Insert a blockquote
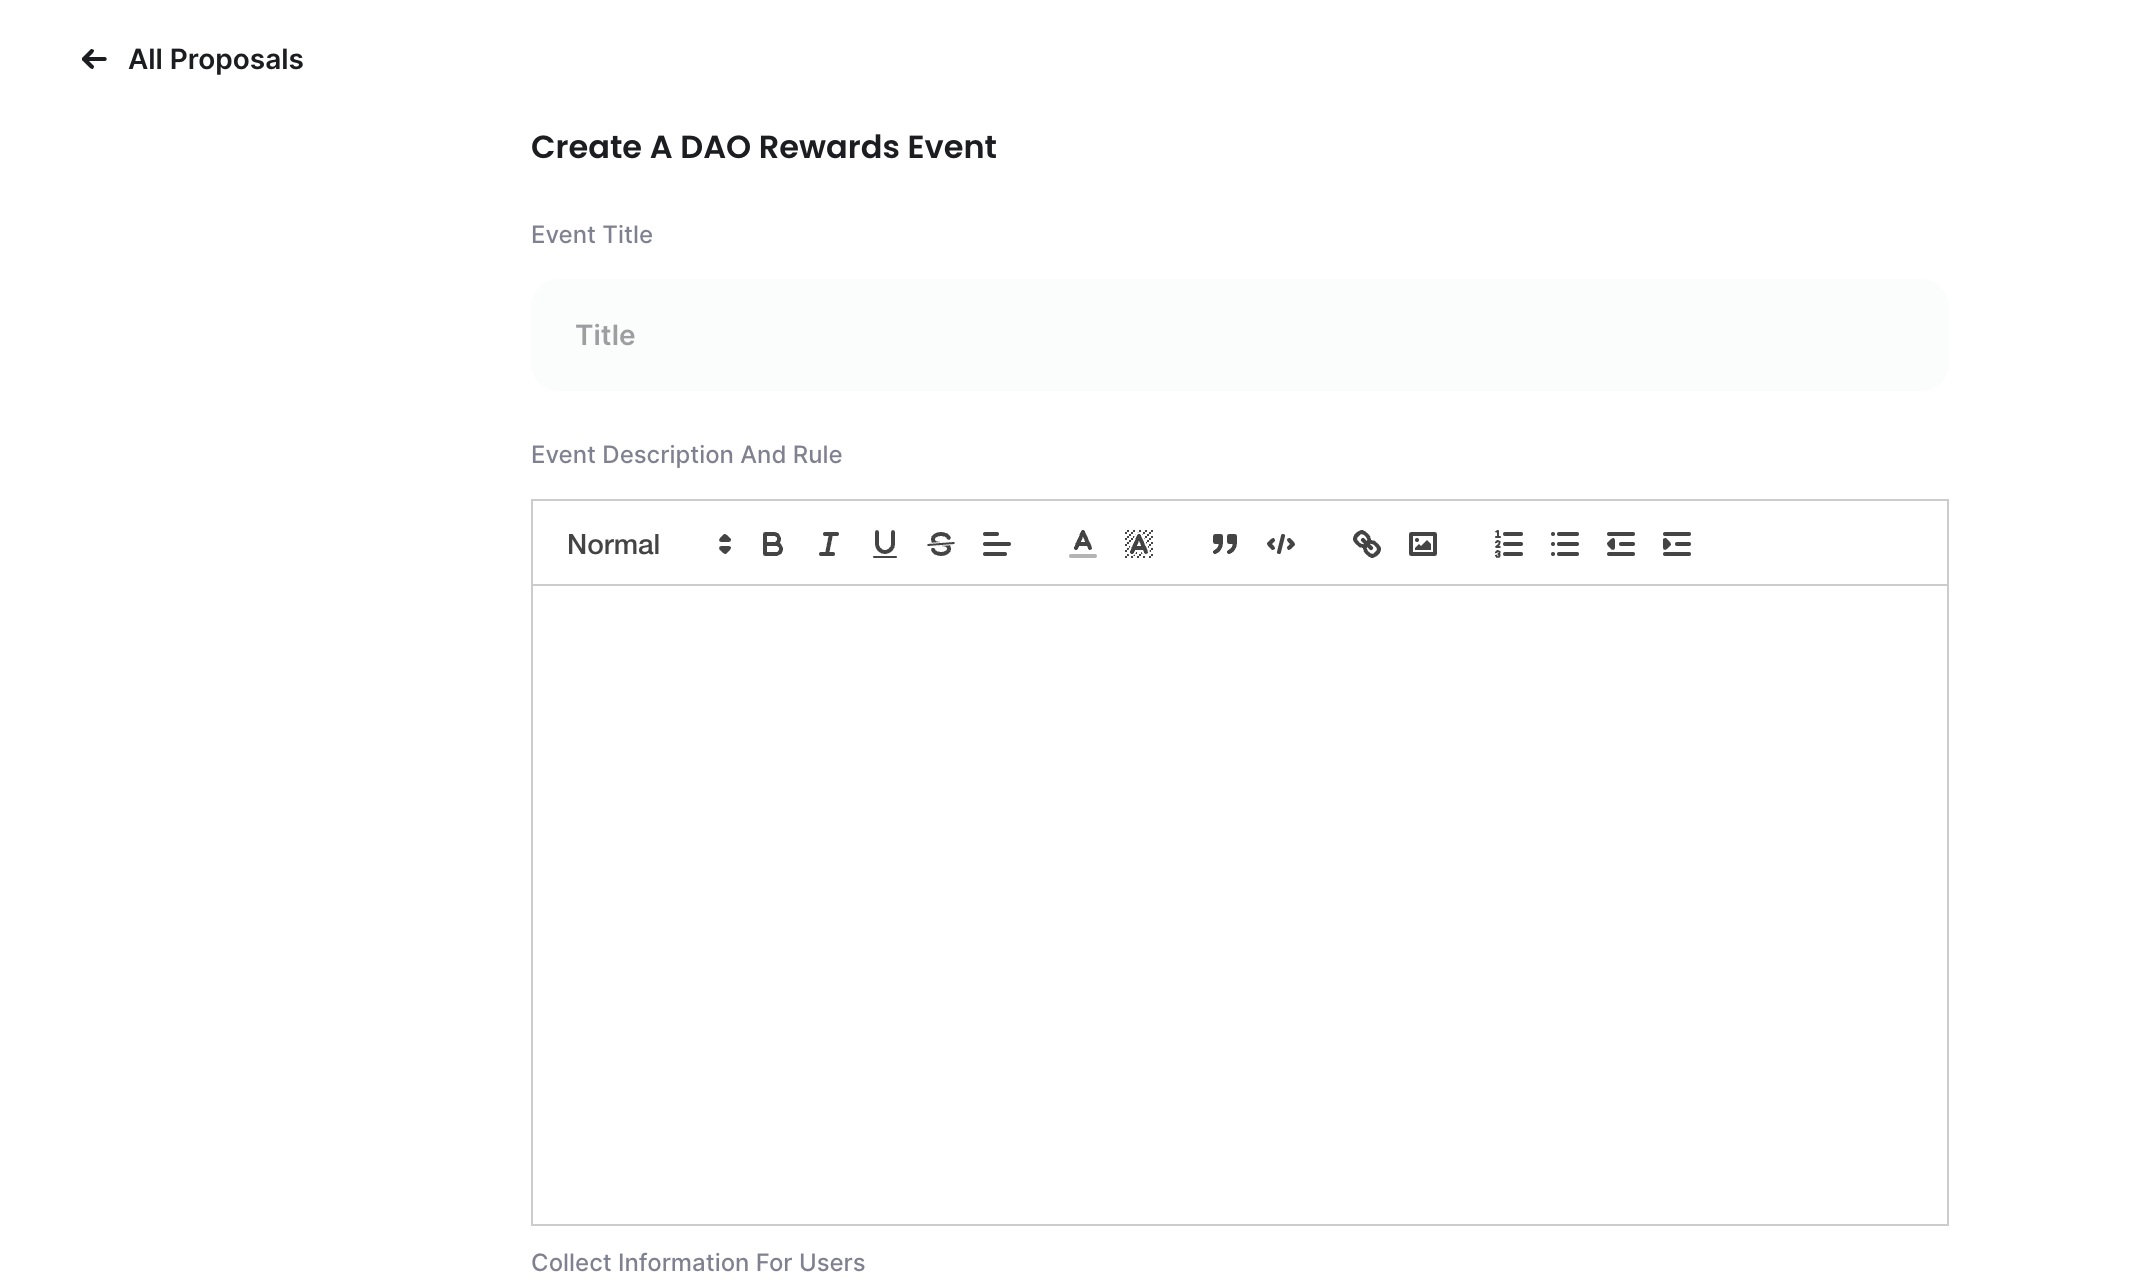The width and height of the screenshot is (2154, 1280). [1224, 544]
